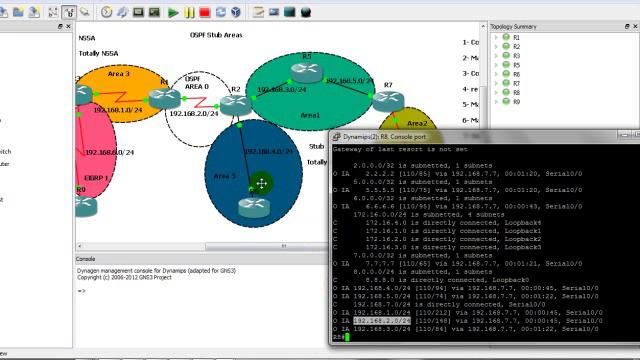Select R2 label in Topology Summary
The height and width of the screenshot is (360, 640).
tap(516, 47)
